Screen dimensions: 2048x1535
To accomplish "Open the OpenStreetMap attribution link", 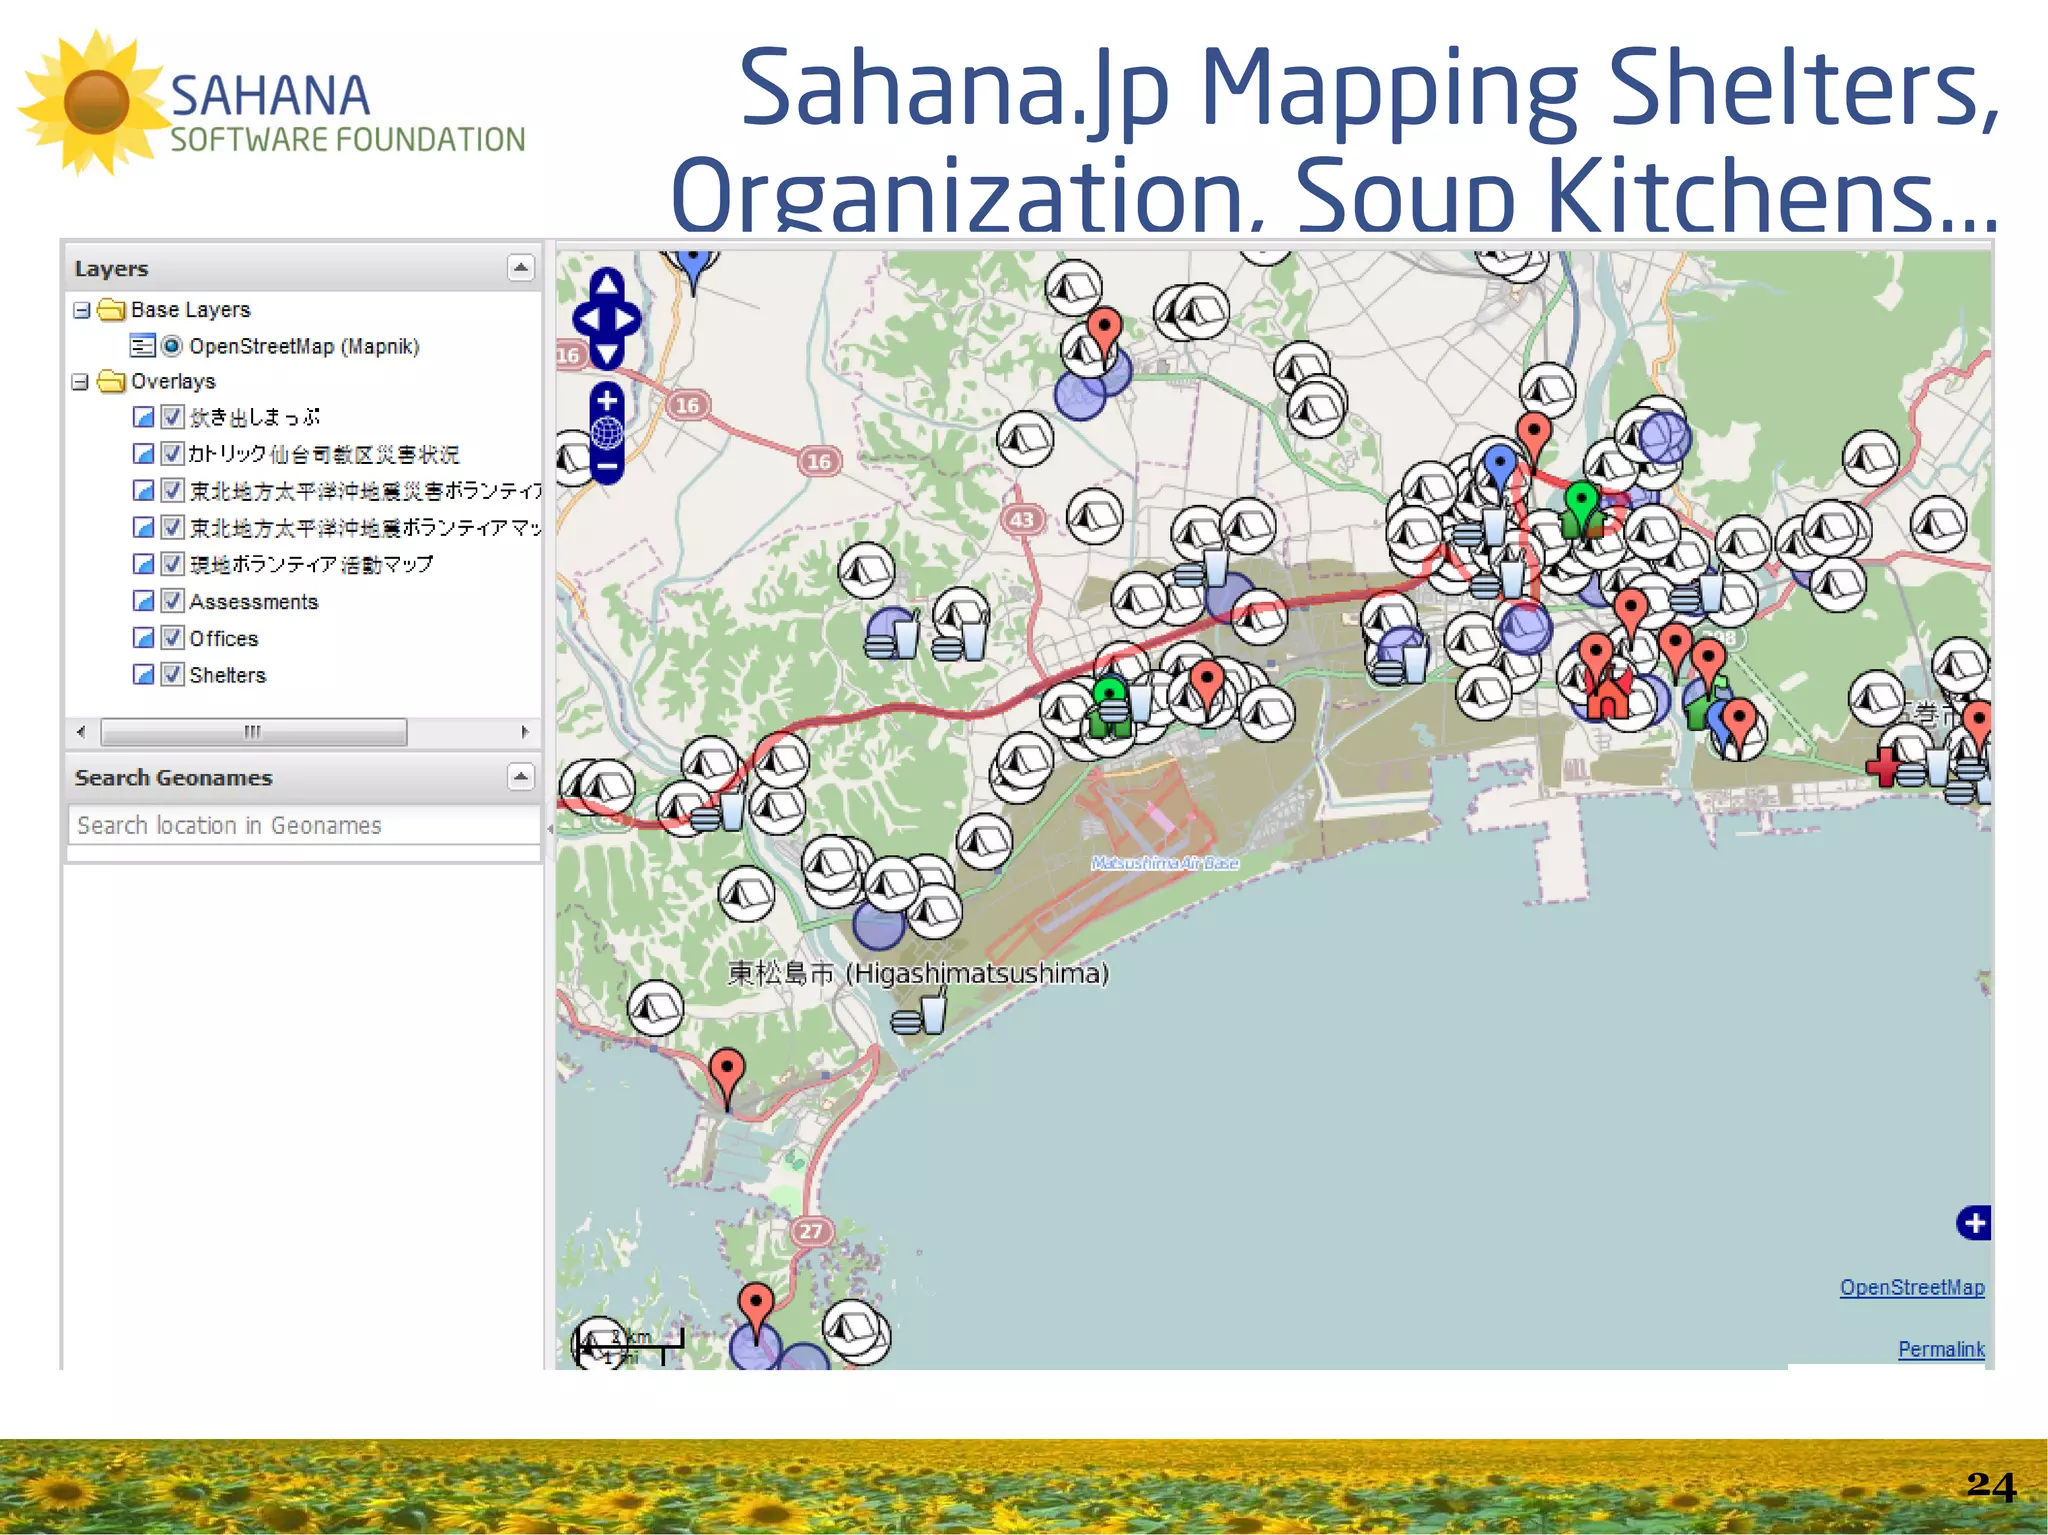I will click(1912, 1288).
